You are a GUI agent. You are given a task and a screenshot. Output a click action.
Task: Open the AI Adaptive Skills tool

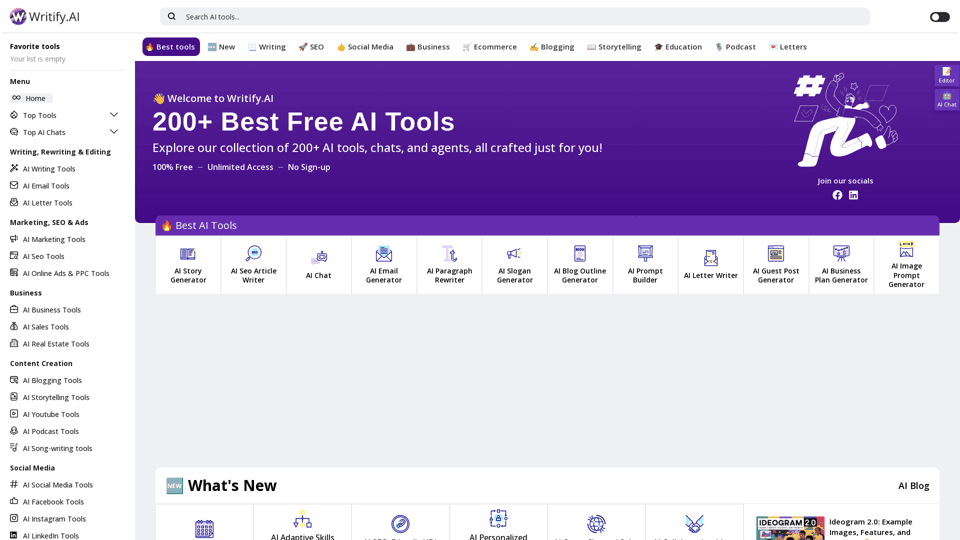click(x=302, y=524)
